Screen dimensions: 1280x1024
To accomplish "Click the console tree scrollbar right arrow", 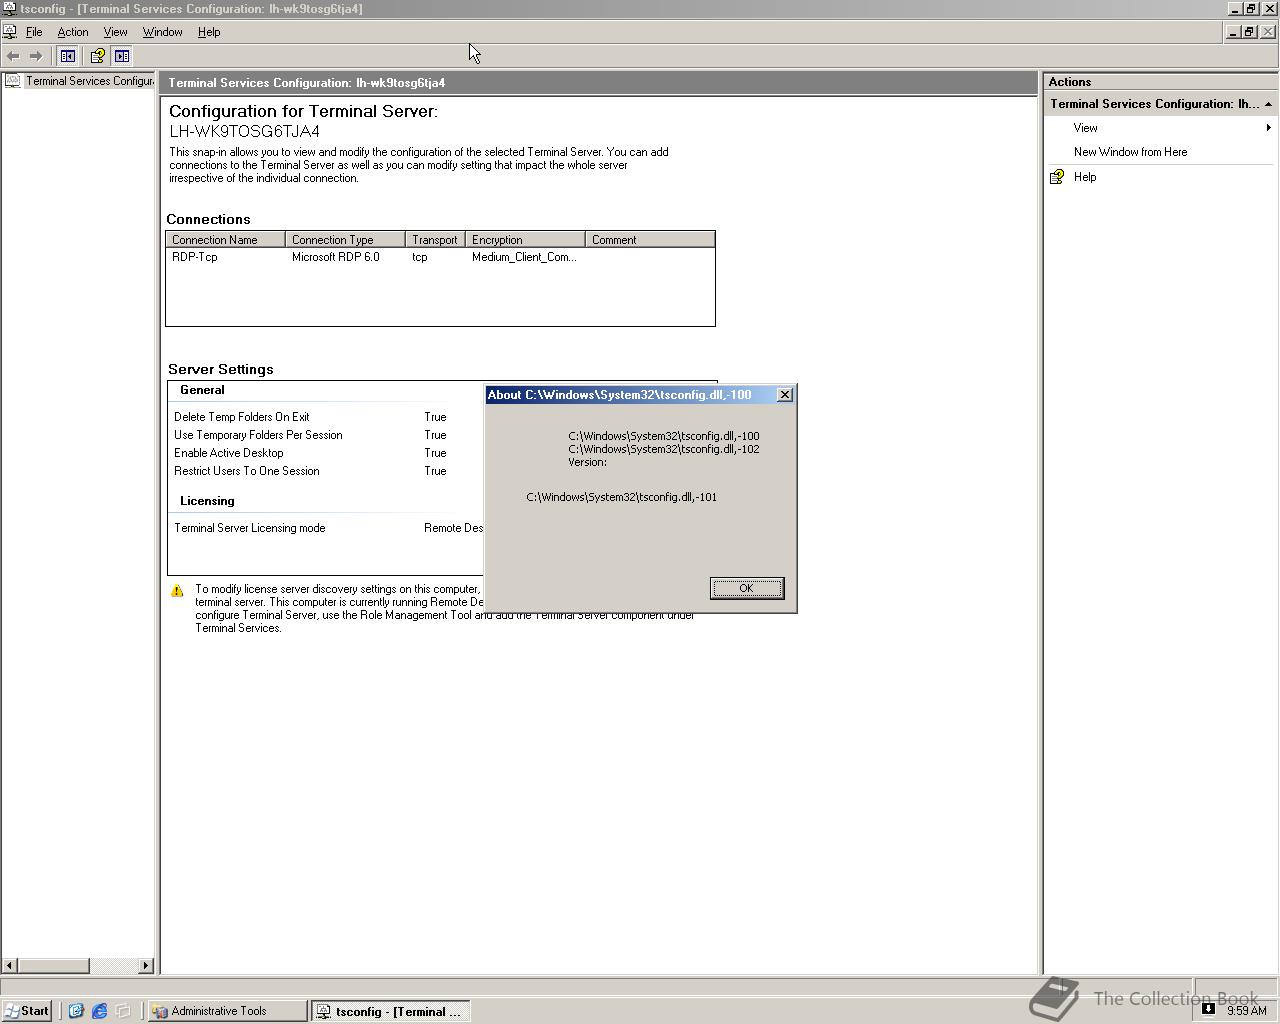I will pos(146,966).
